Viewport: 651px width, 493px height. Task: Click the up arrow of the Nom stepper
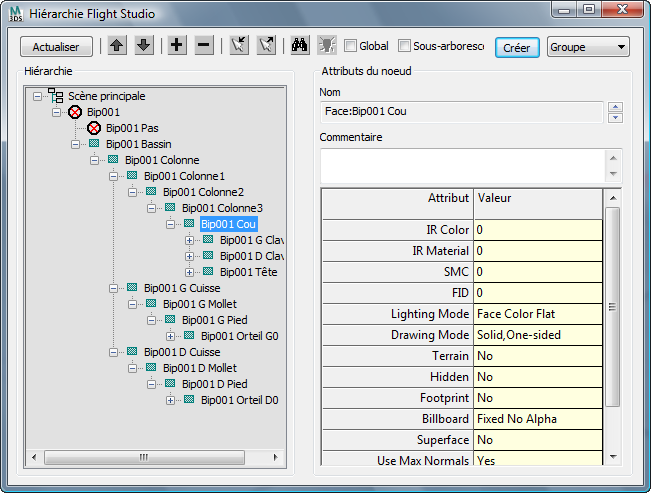[615, 107]
